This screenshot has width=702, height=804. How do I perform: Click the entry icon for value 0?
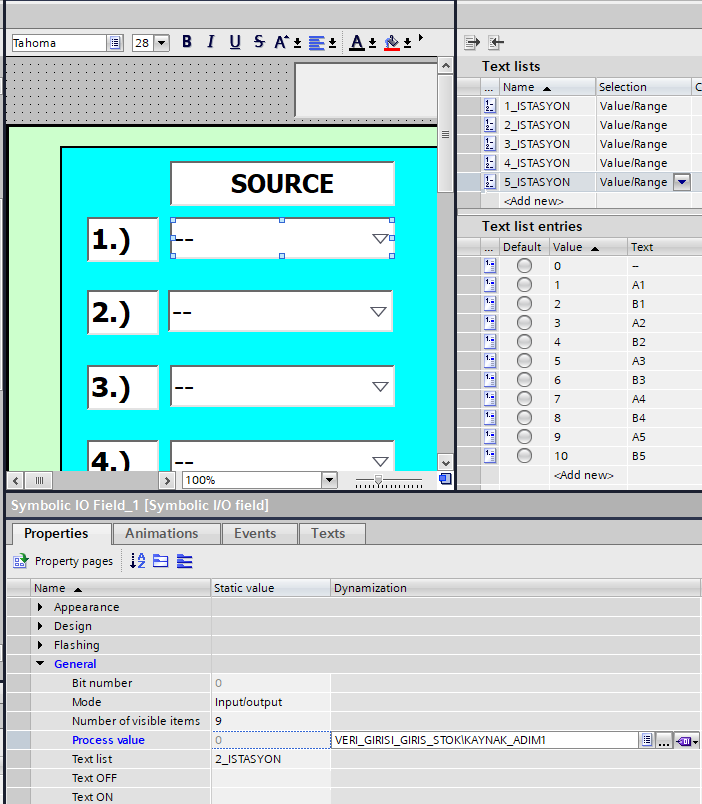(490, 266)
